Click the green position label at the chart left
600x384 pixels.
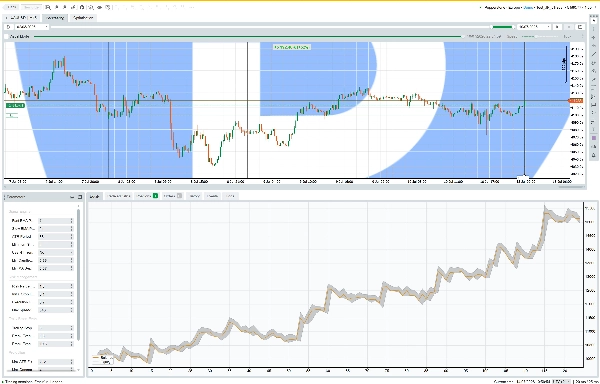15,105
